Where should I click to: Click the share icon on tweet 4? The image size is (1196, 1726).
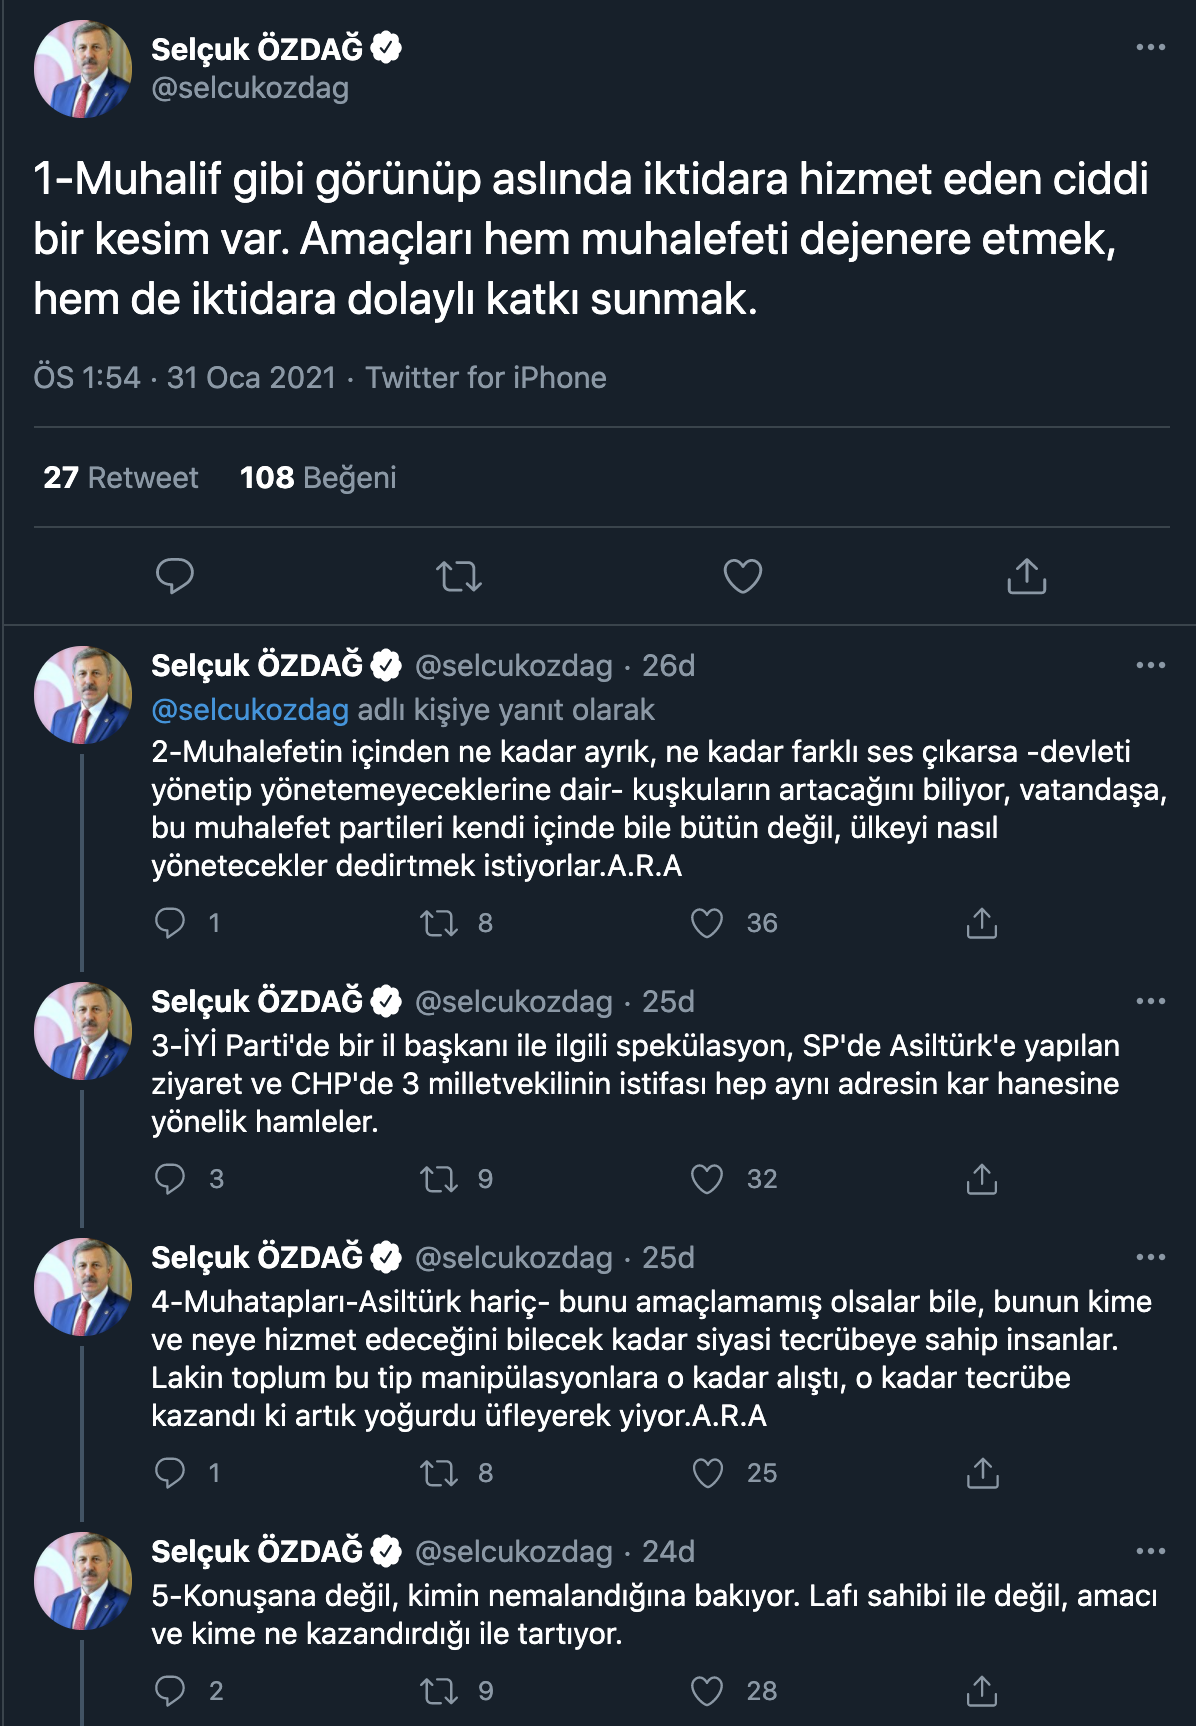click(x=983, y=1471)
